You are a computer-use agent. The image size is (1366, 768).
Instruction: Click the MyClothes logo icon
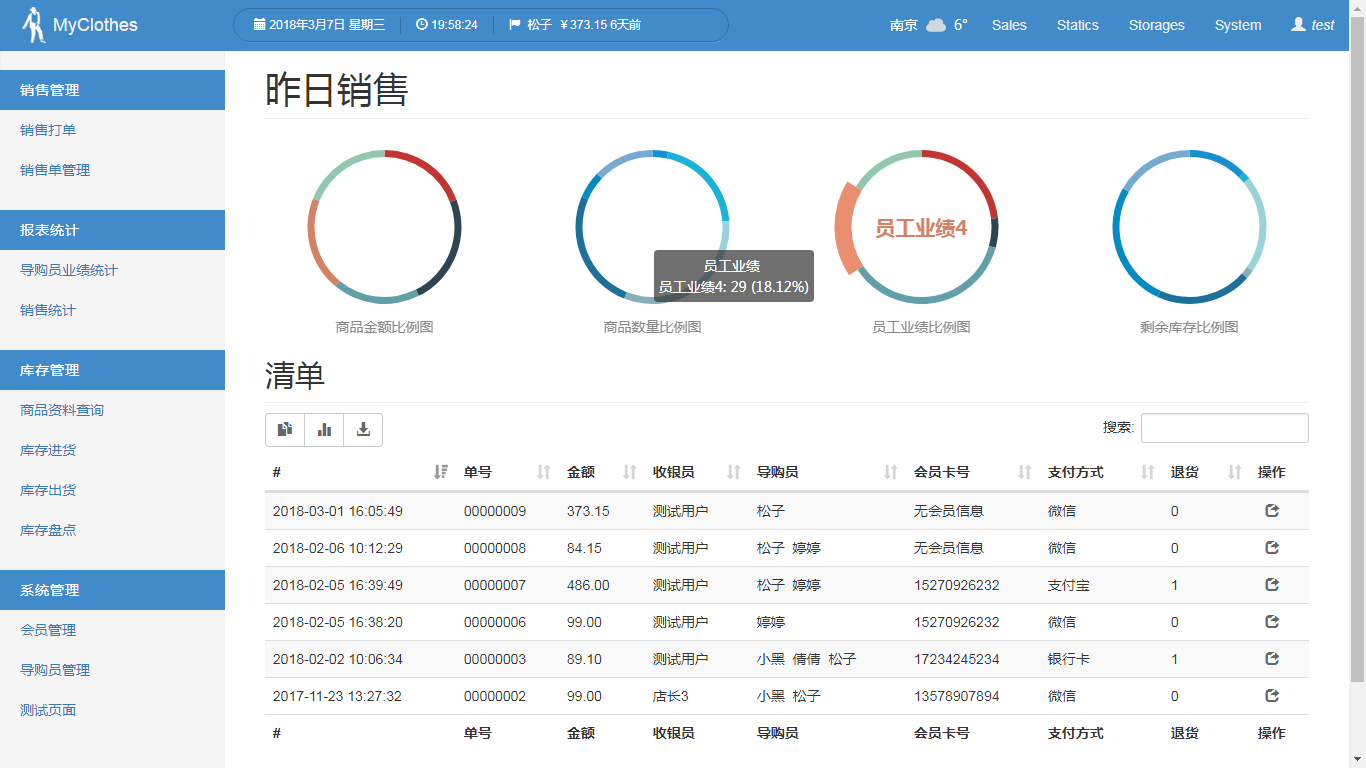(35, 25)
